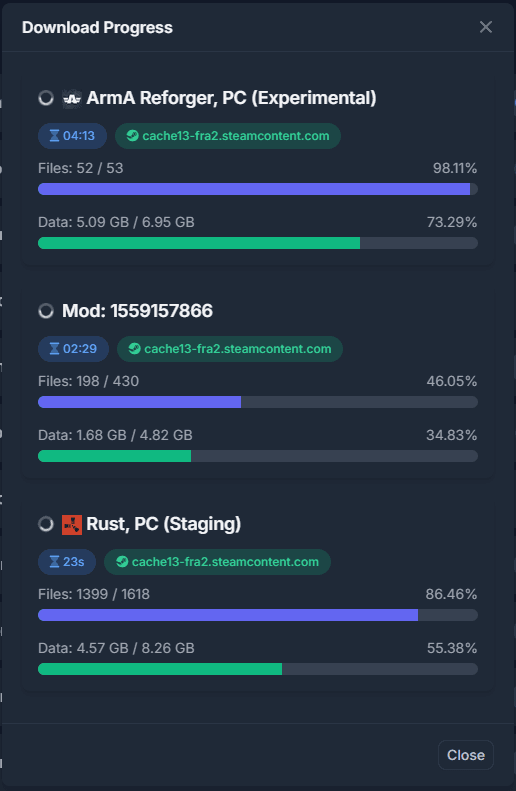Click the Steam logo in ArmA server badge
The width and height of the screenshot is (516, 791).
pyautogui.click(x=132, y=136)
